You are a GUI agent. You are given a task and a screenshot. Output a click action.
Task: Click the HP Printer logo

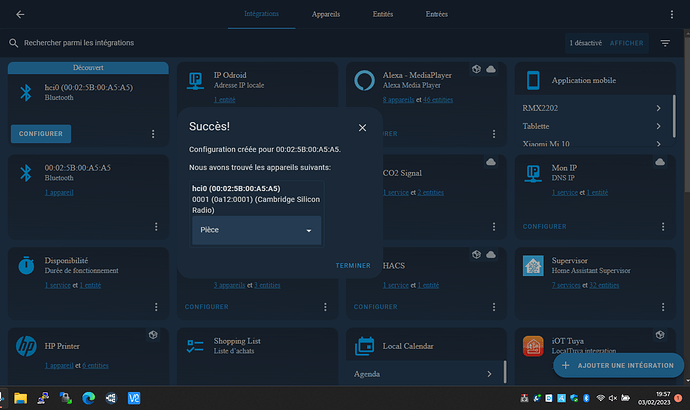tap(26, 346)
